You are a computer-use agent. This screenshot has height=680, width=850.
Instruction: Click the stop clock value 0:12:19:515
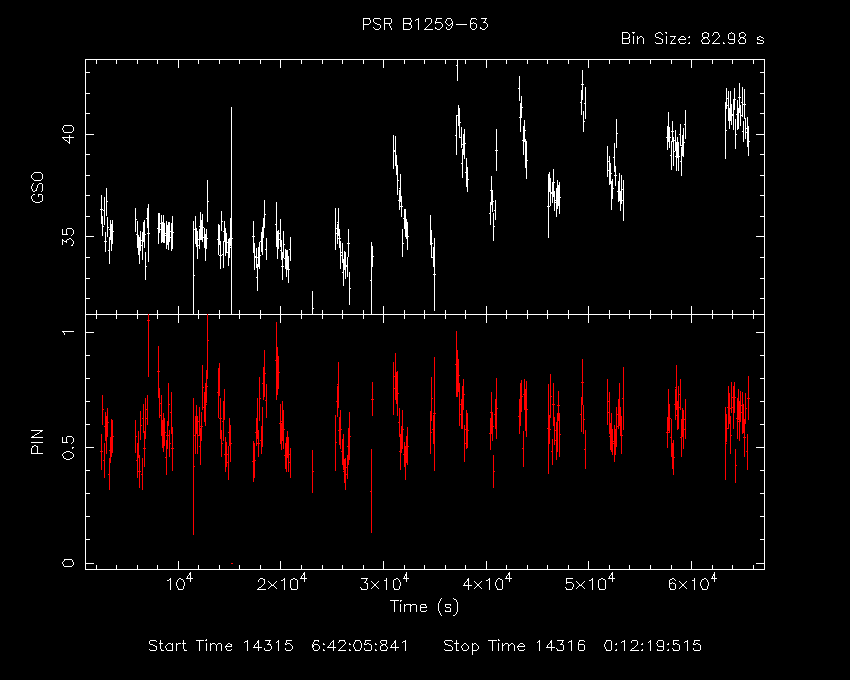click(x=653, y=646)
